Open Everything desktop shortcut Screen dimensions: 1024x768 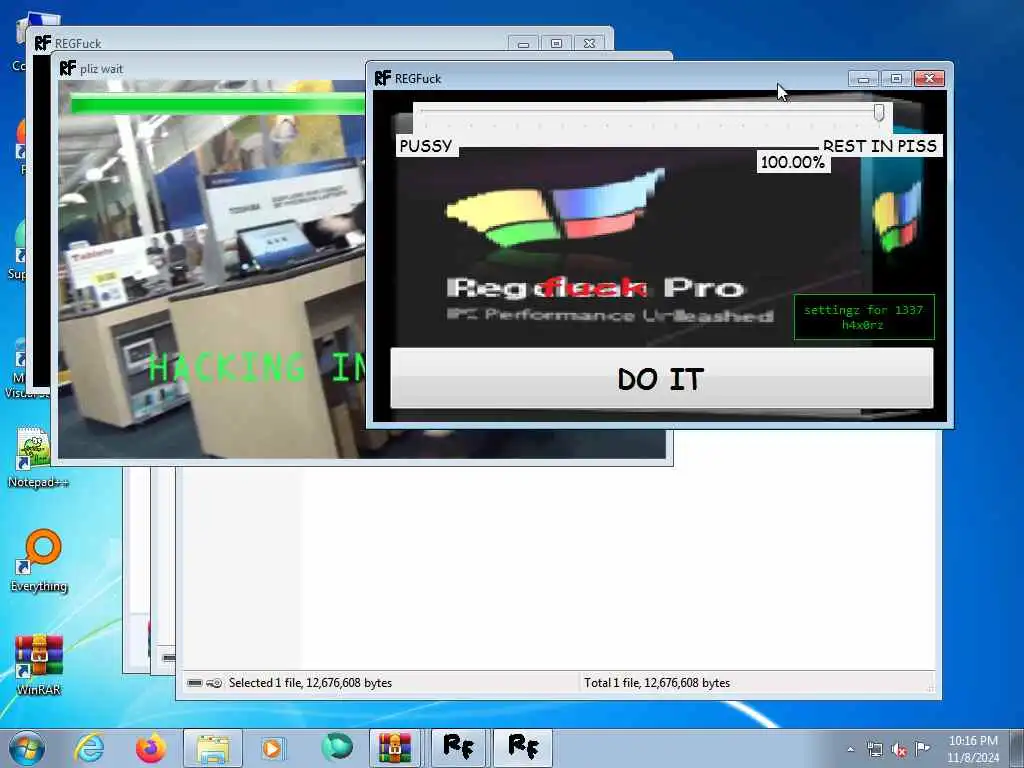39,560
